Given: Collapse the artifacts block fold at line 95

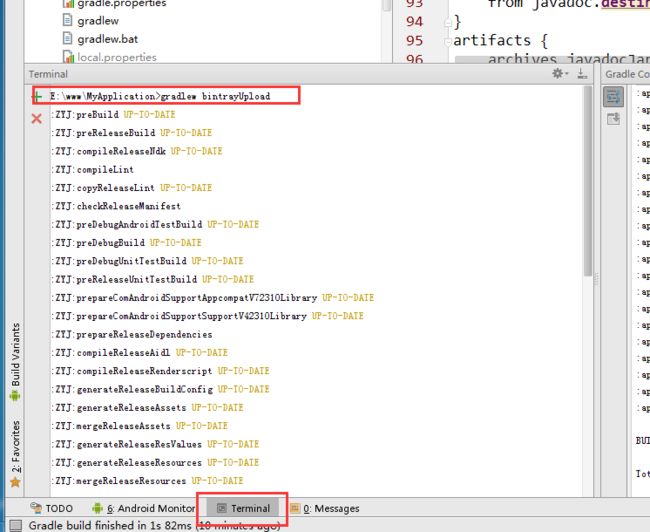Looking at the screenshot, I should click(x=448, y=41).
